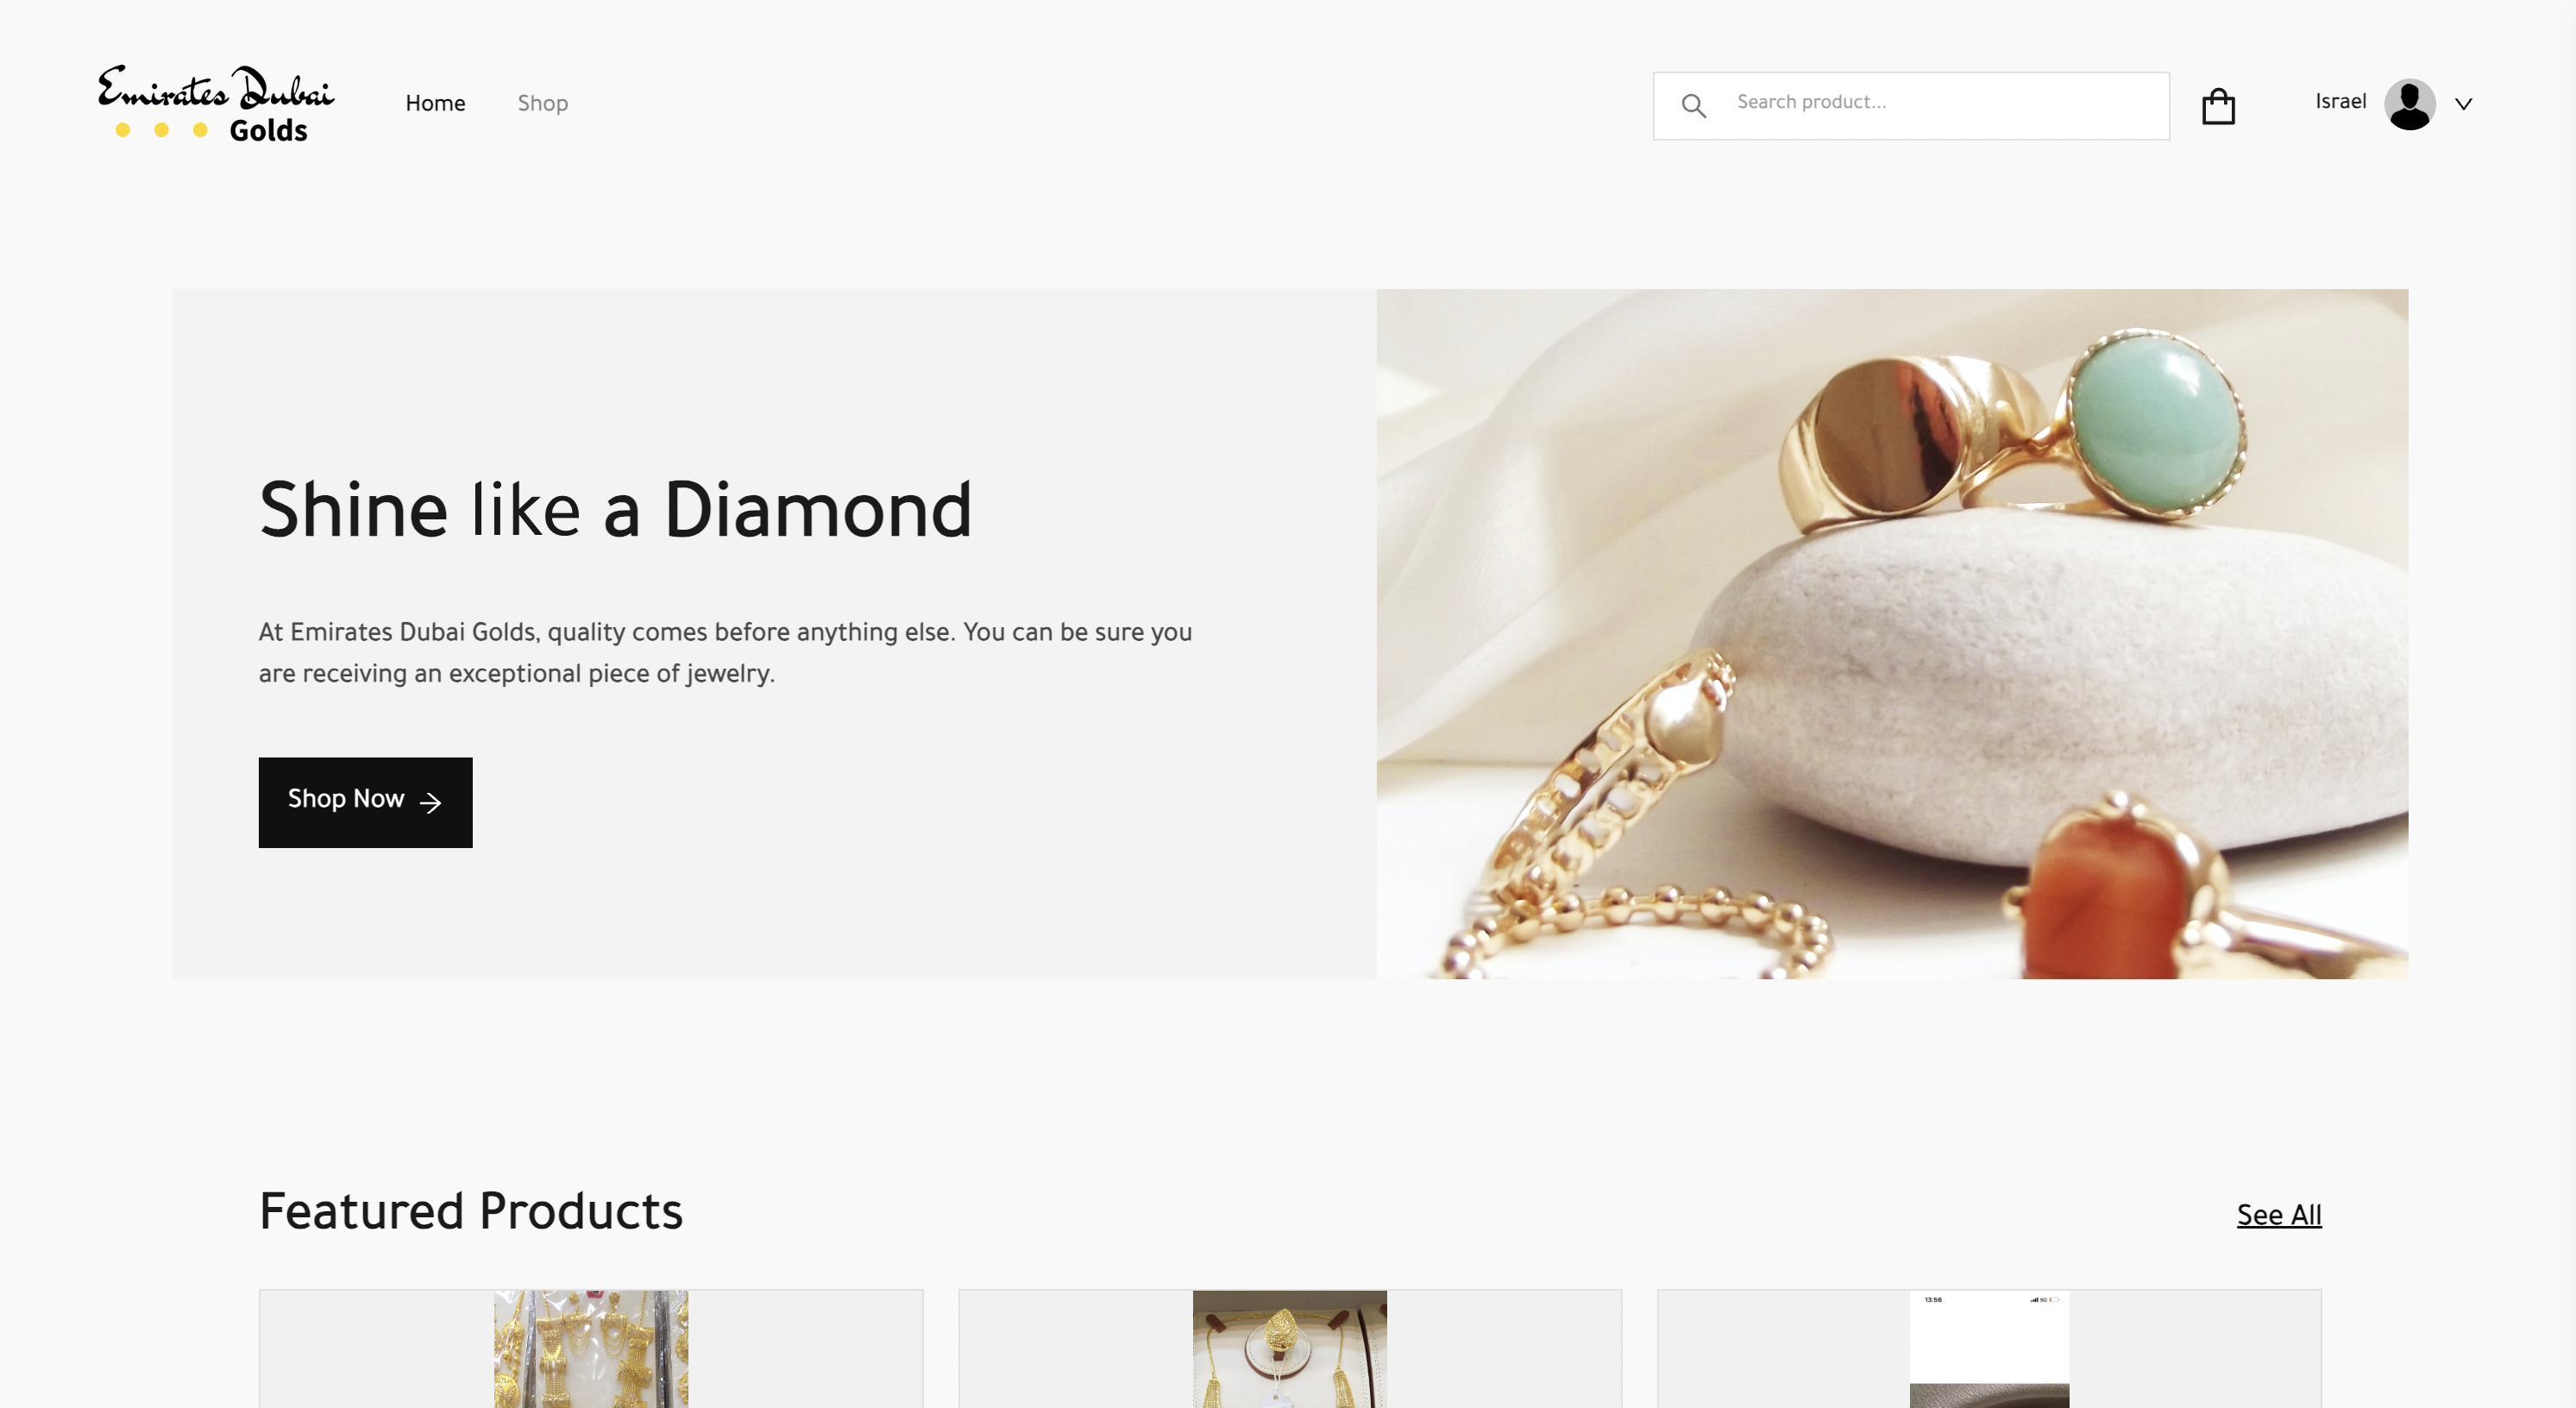Screen dimensions: 2576x1408
Task: Go to the Home menu item
Action: [435, 103]
